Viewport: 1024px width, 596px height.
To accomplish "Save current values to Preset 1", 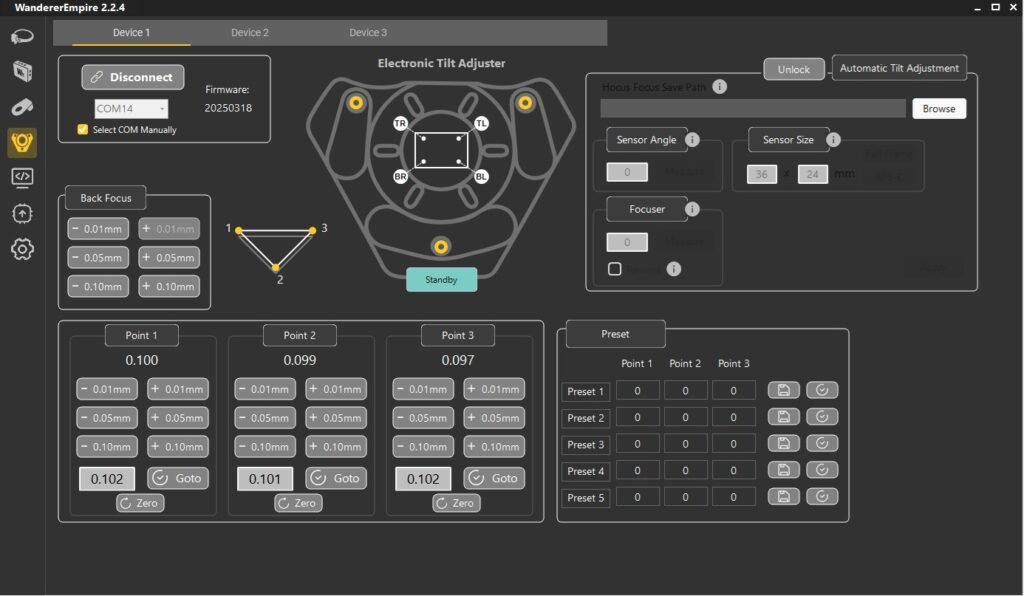I will point(784,390).
